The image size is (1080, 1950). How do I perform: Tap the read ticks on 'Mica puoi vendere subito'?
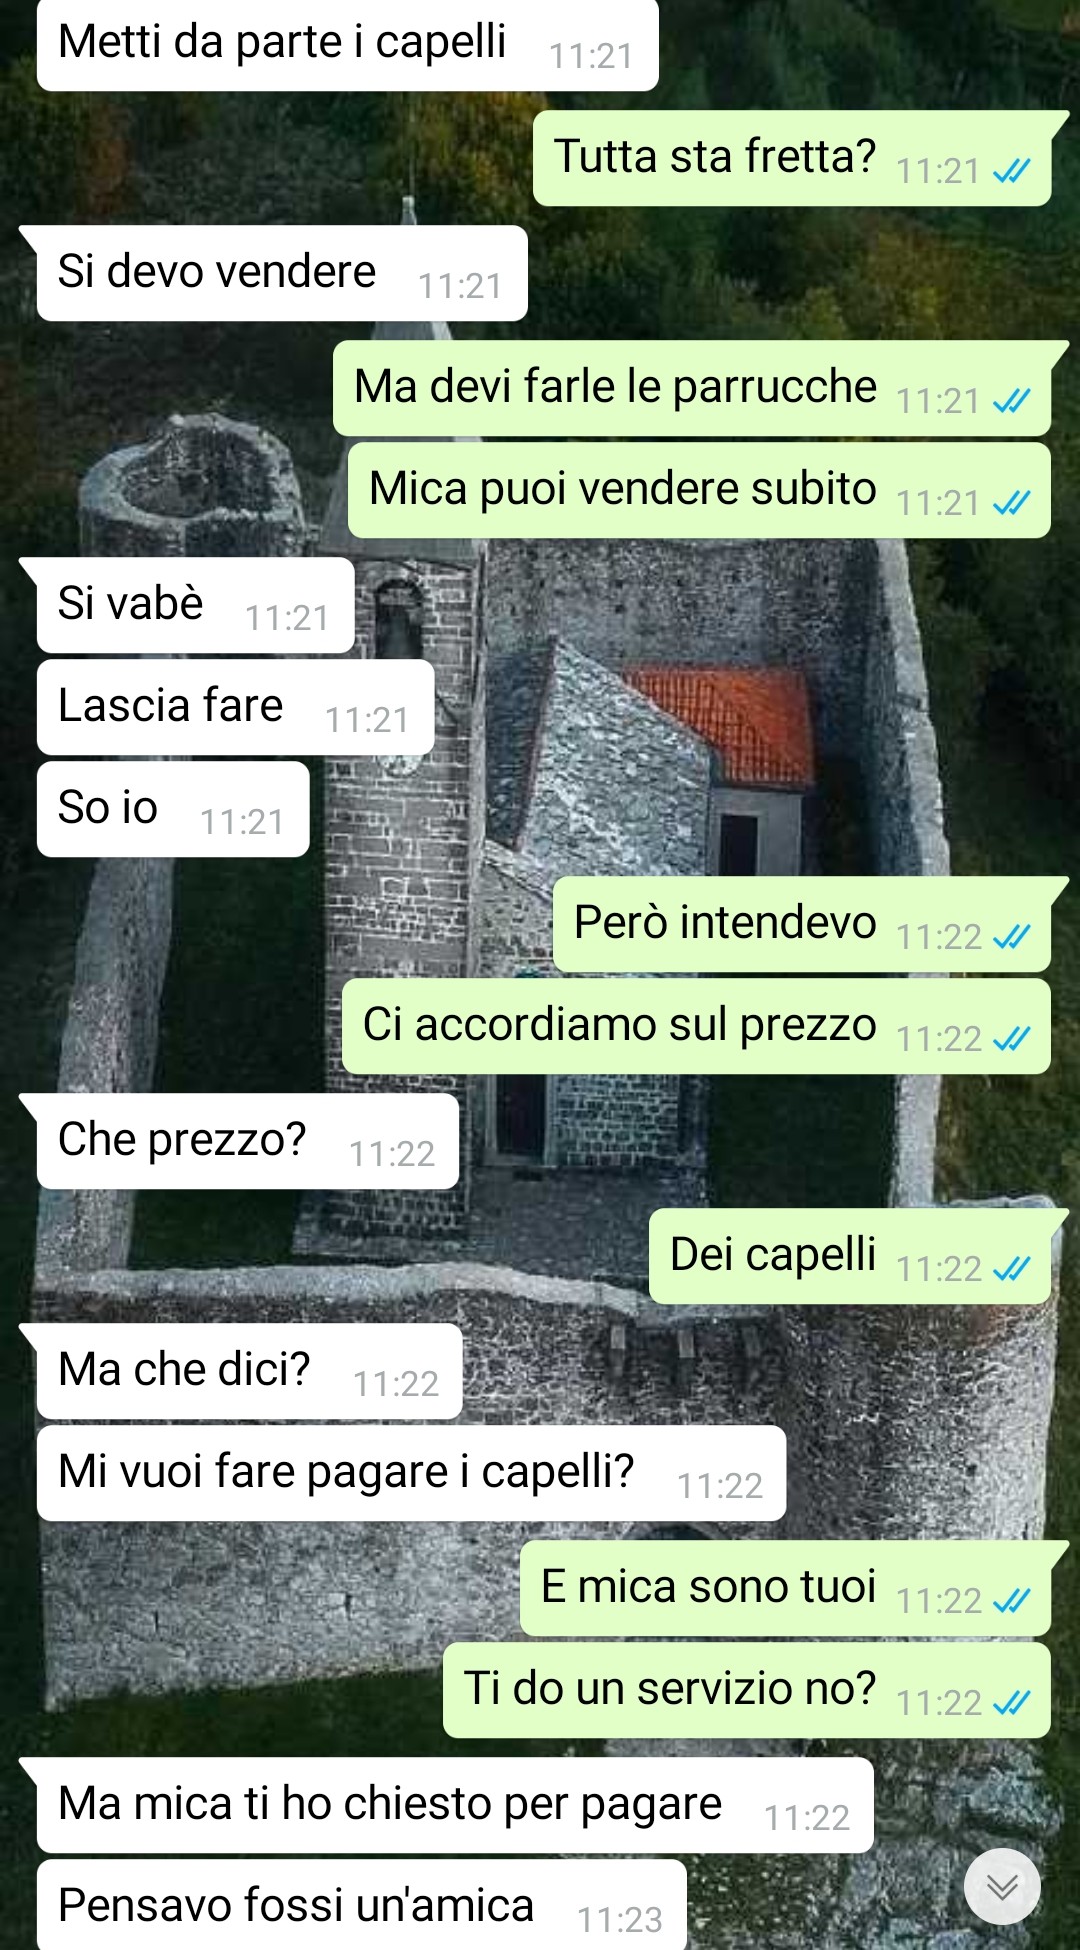coord(1011,502)
